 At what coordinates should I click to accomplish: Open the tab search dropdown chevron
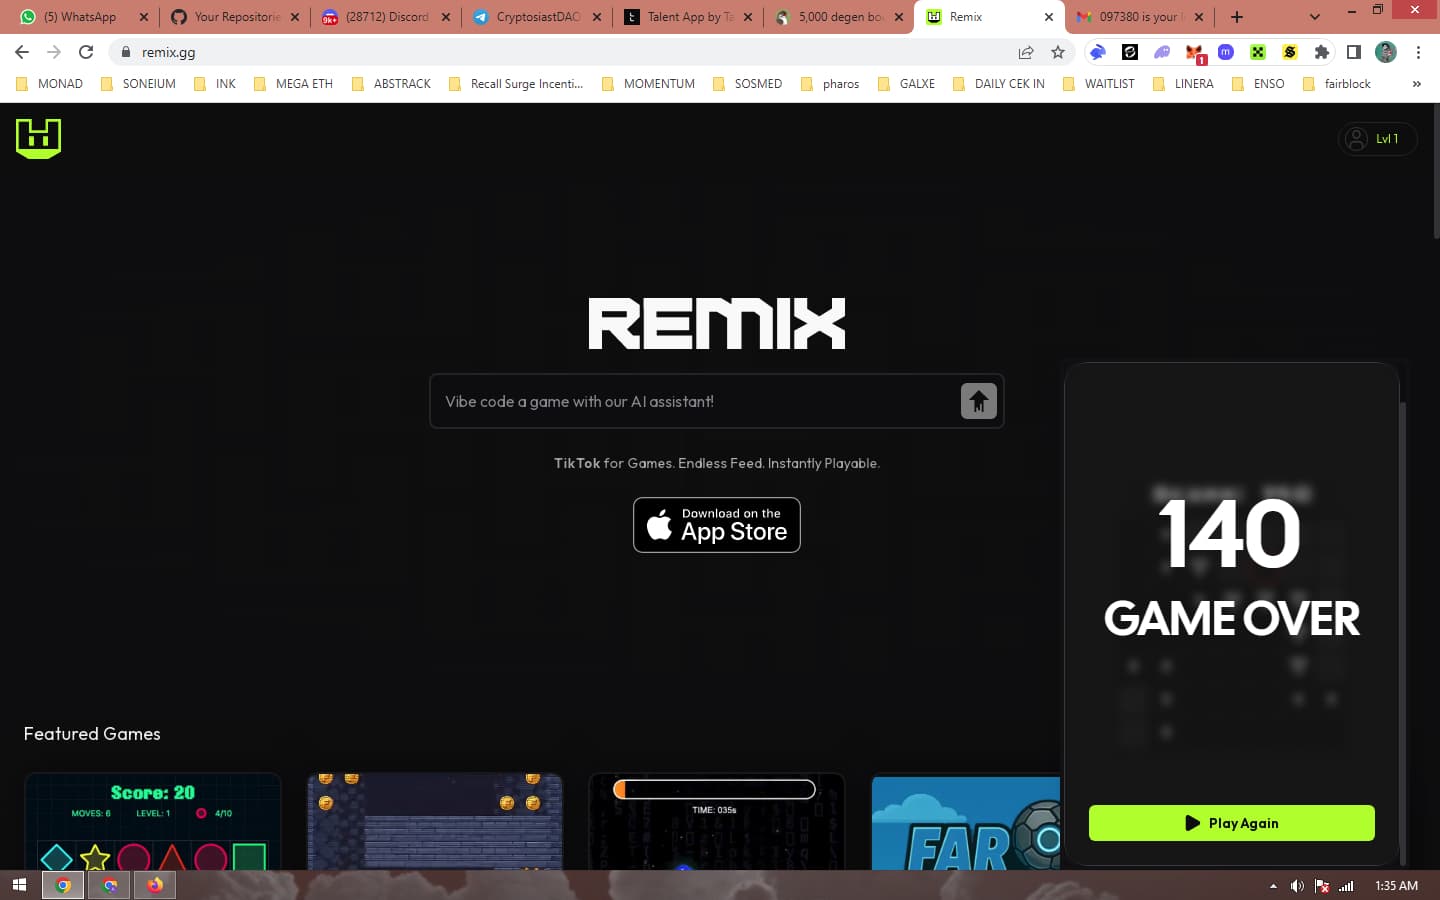point(1314,17)
